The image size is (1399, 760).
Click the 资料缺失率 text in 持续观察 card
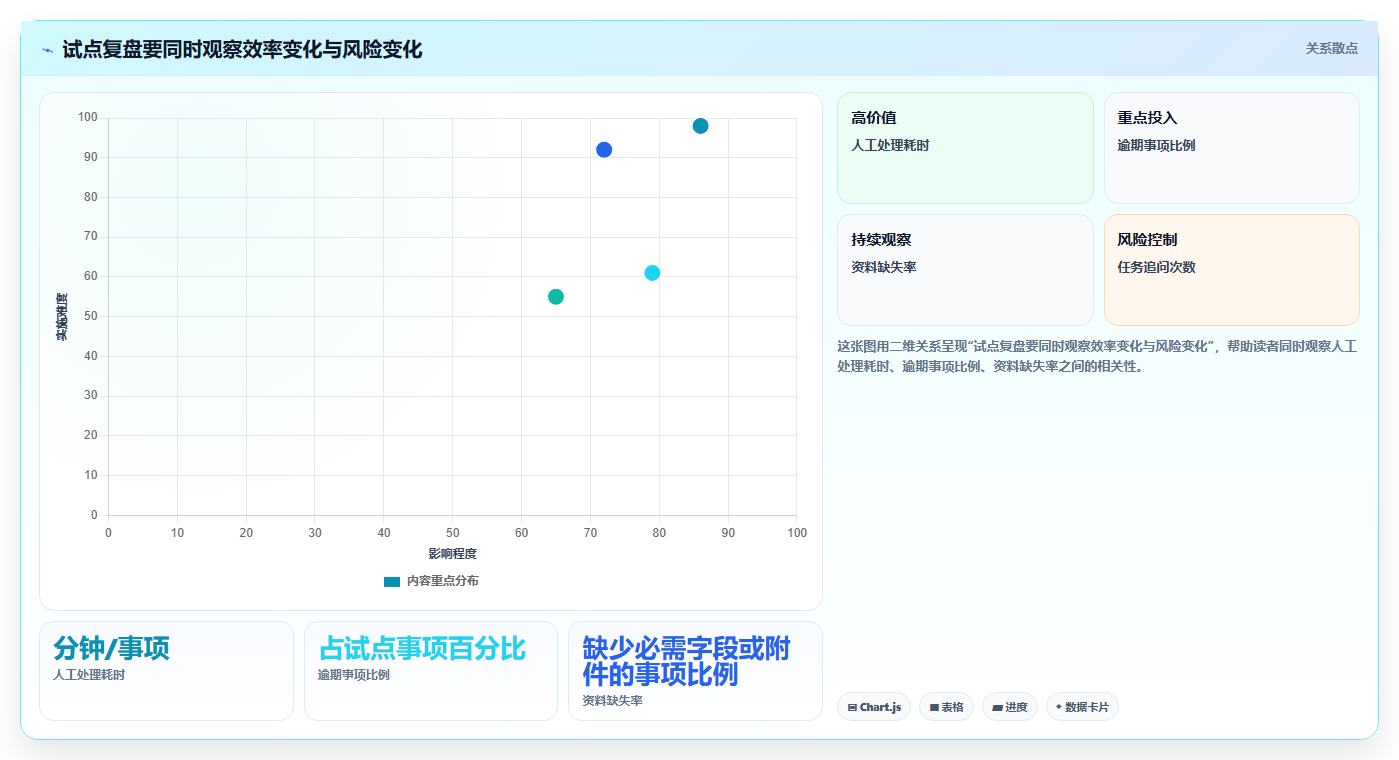pos(884,267)
